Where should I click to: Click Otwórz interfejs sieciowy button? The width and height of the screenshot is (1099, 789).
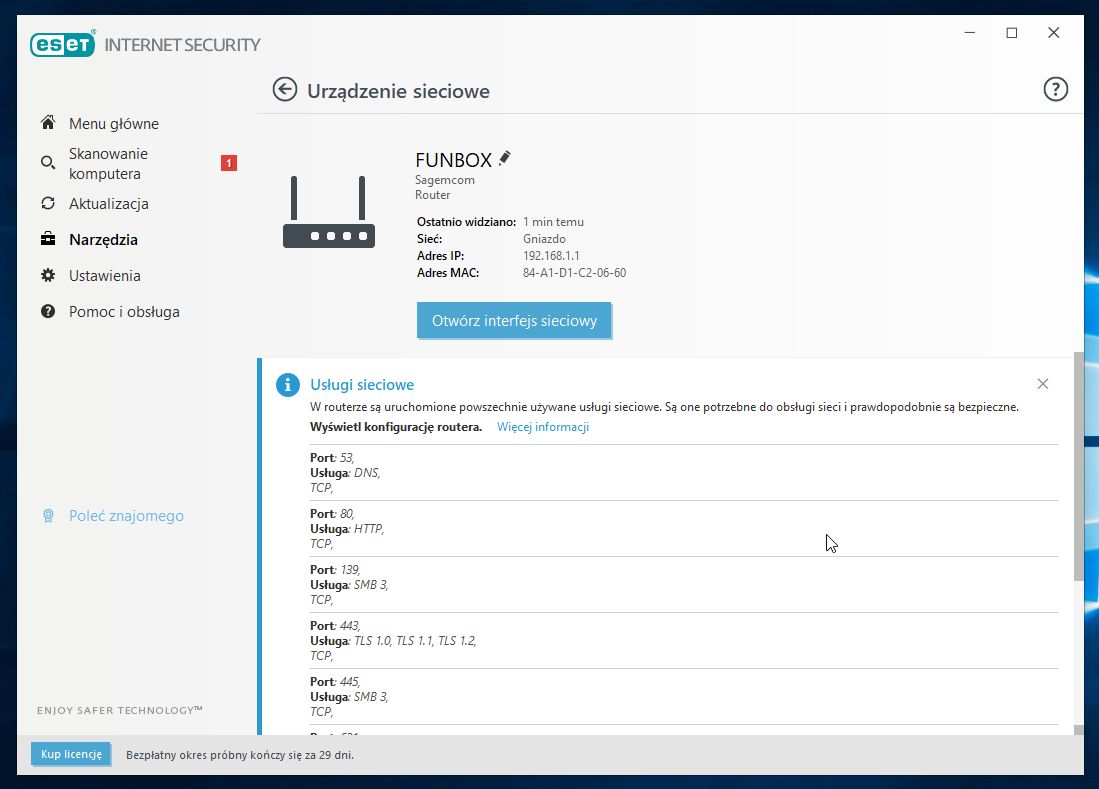(514, 321)
